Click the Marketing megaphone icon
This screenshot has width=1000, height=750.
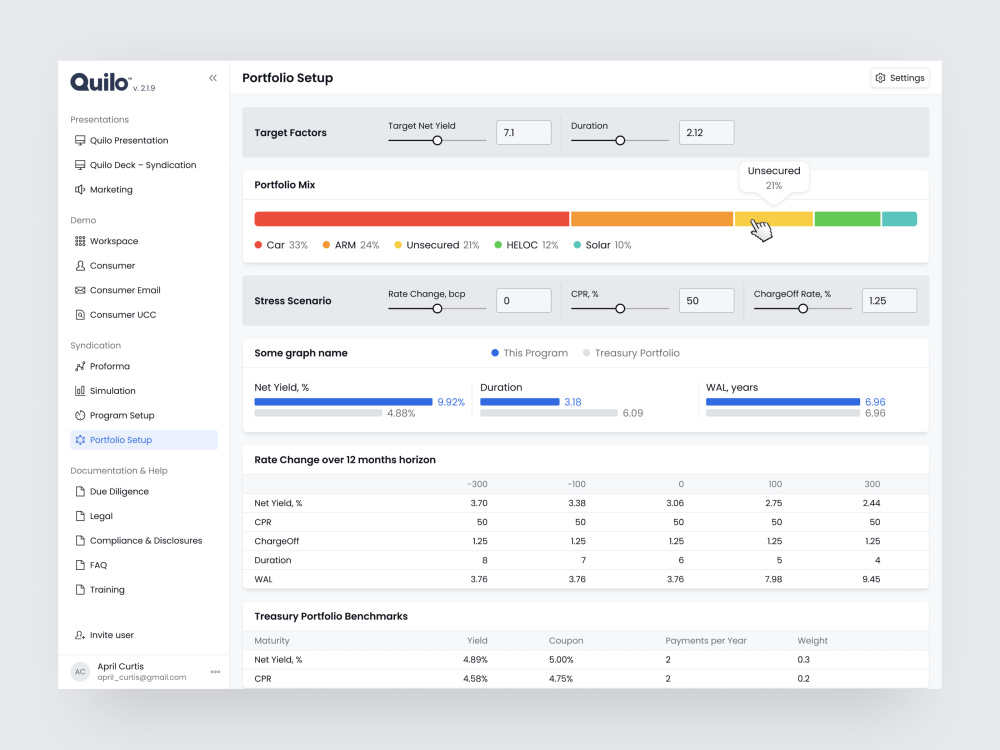pos(80,189)
